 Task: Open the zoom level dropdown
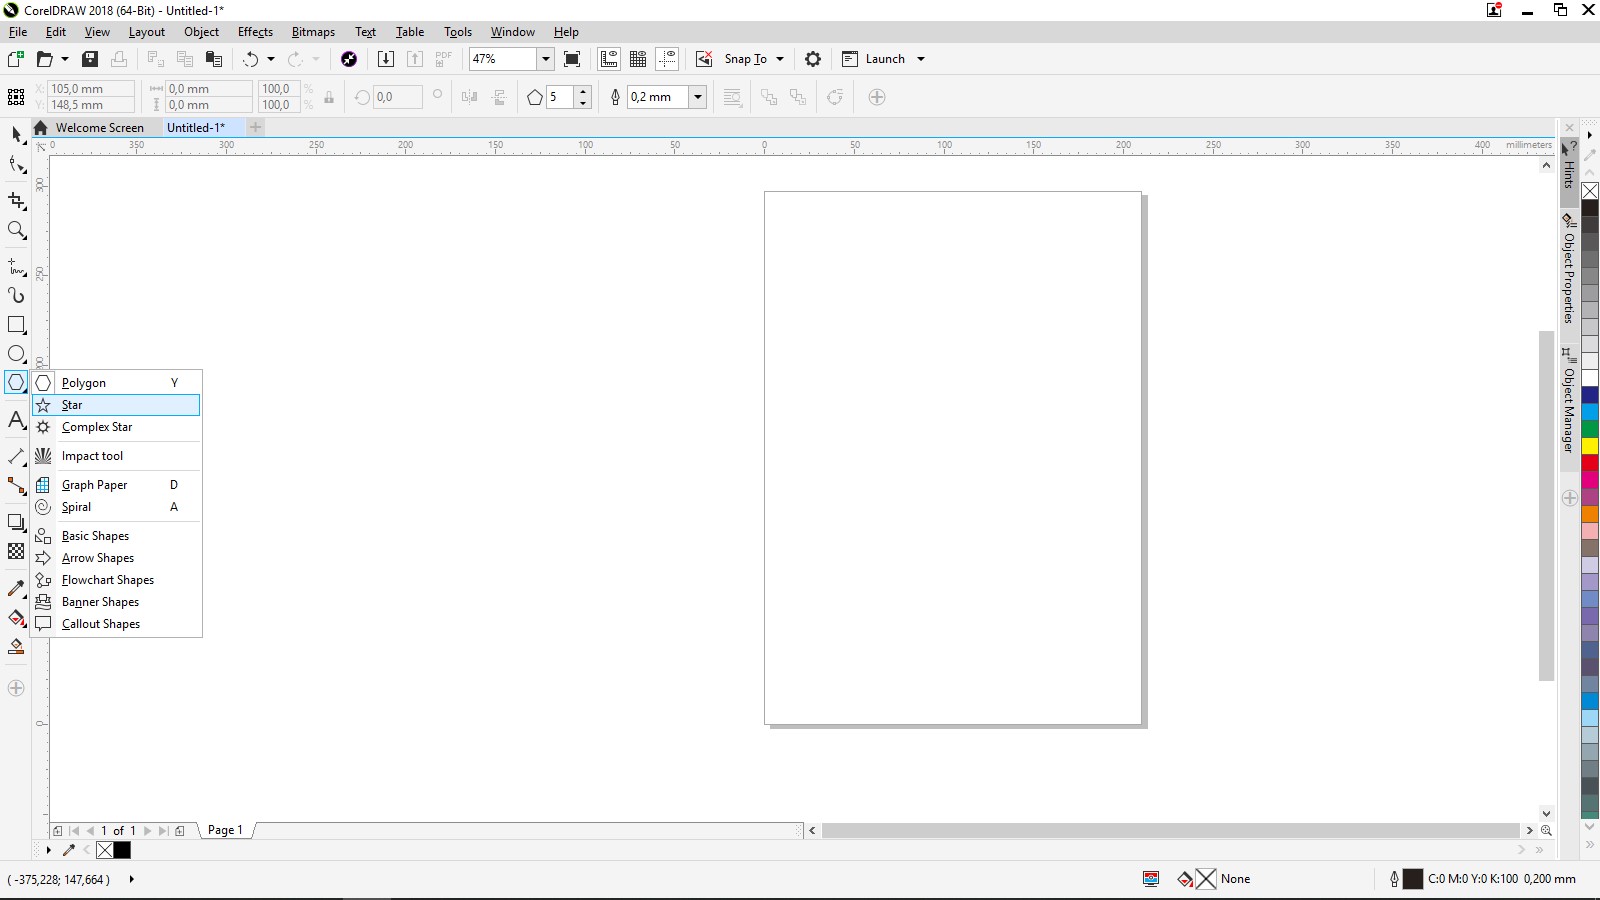[545, 59]
